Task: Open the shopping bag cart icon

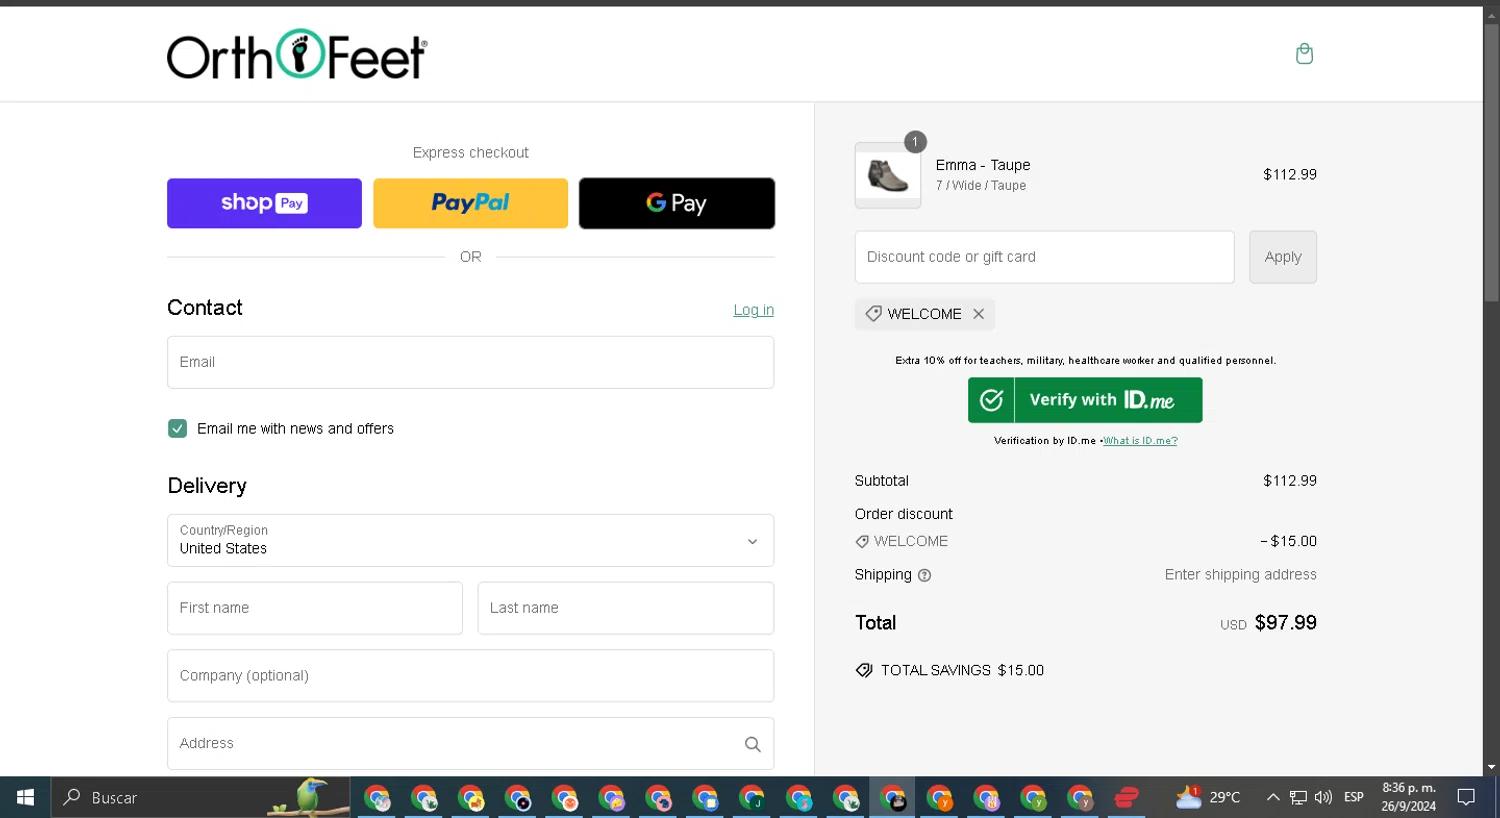Action: (x=1304, y=54)
